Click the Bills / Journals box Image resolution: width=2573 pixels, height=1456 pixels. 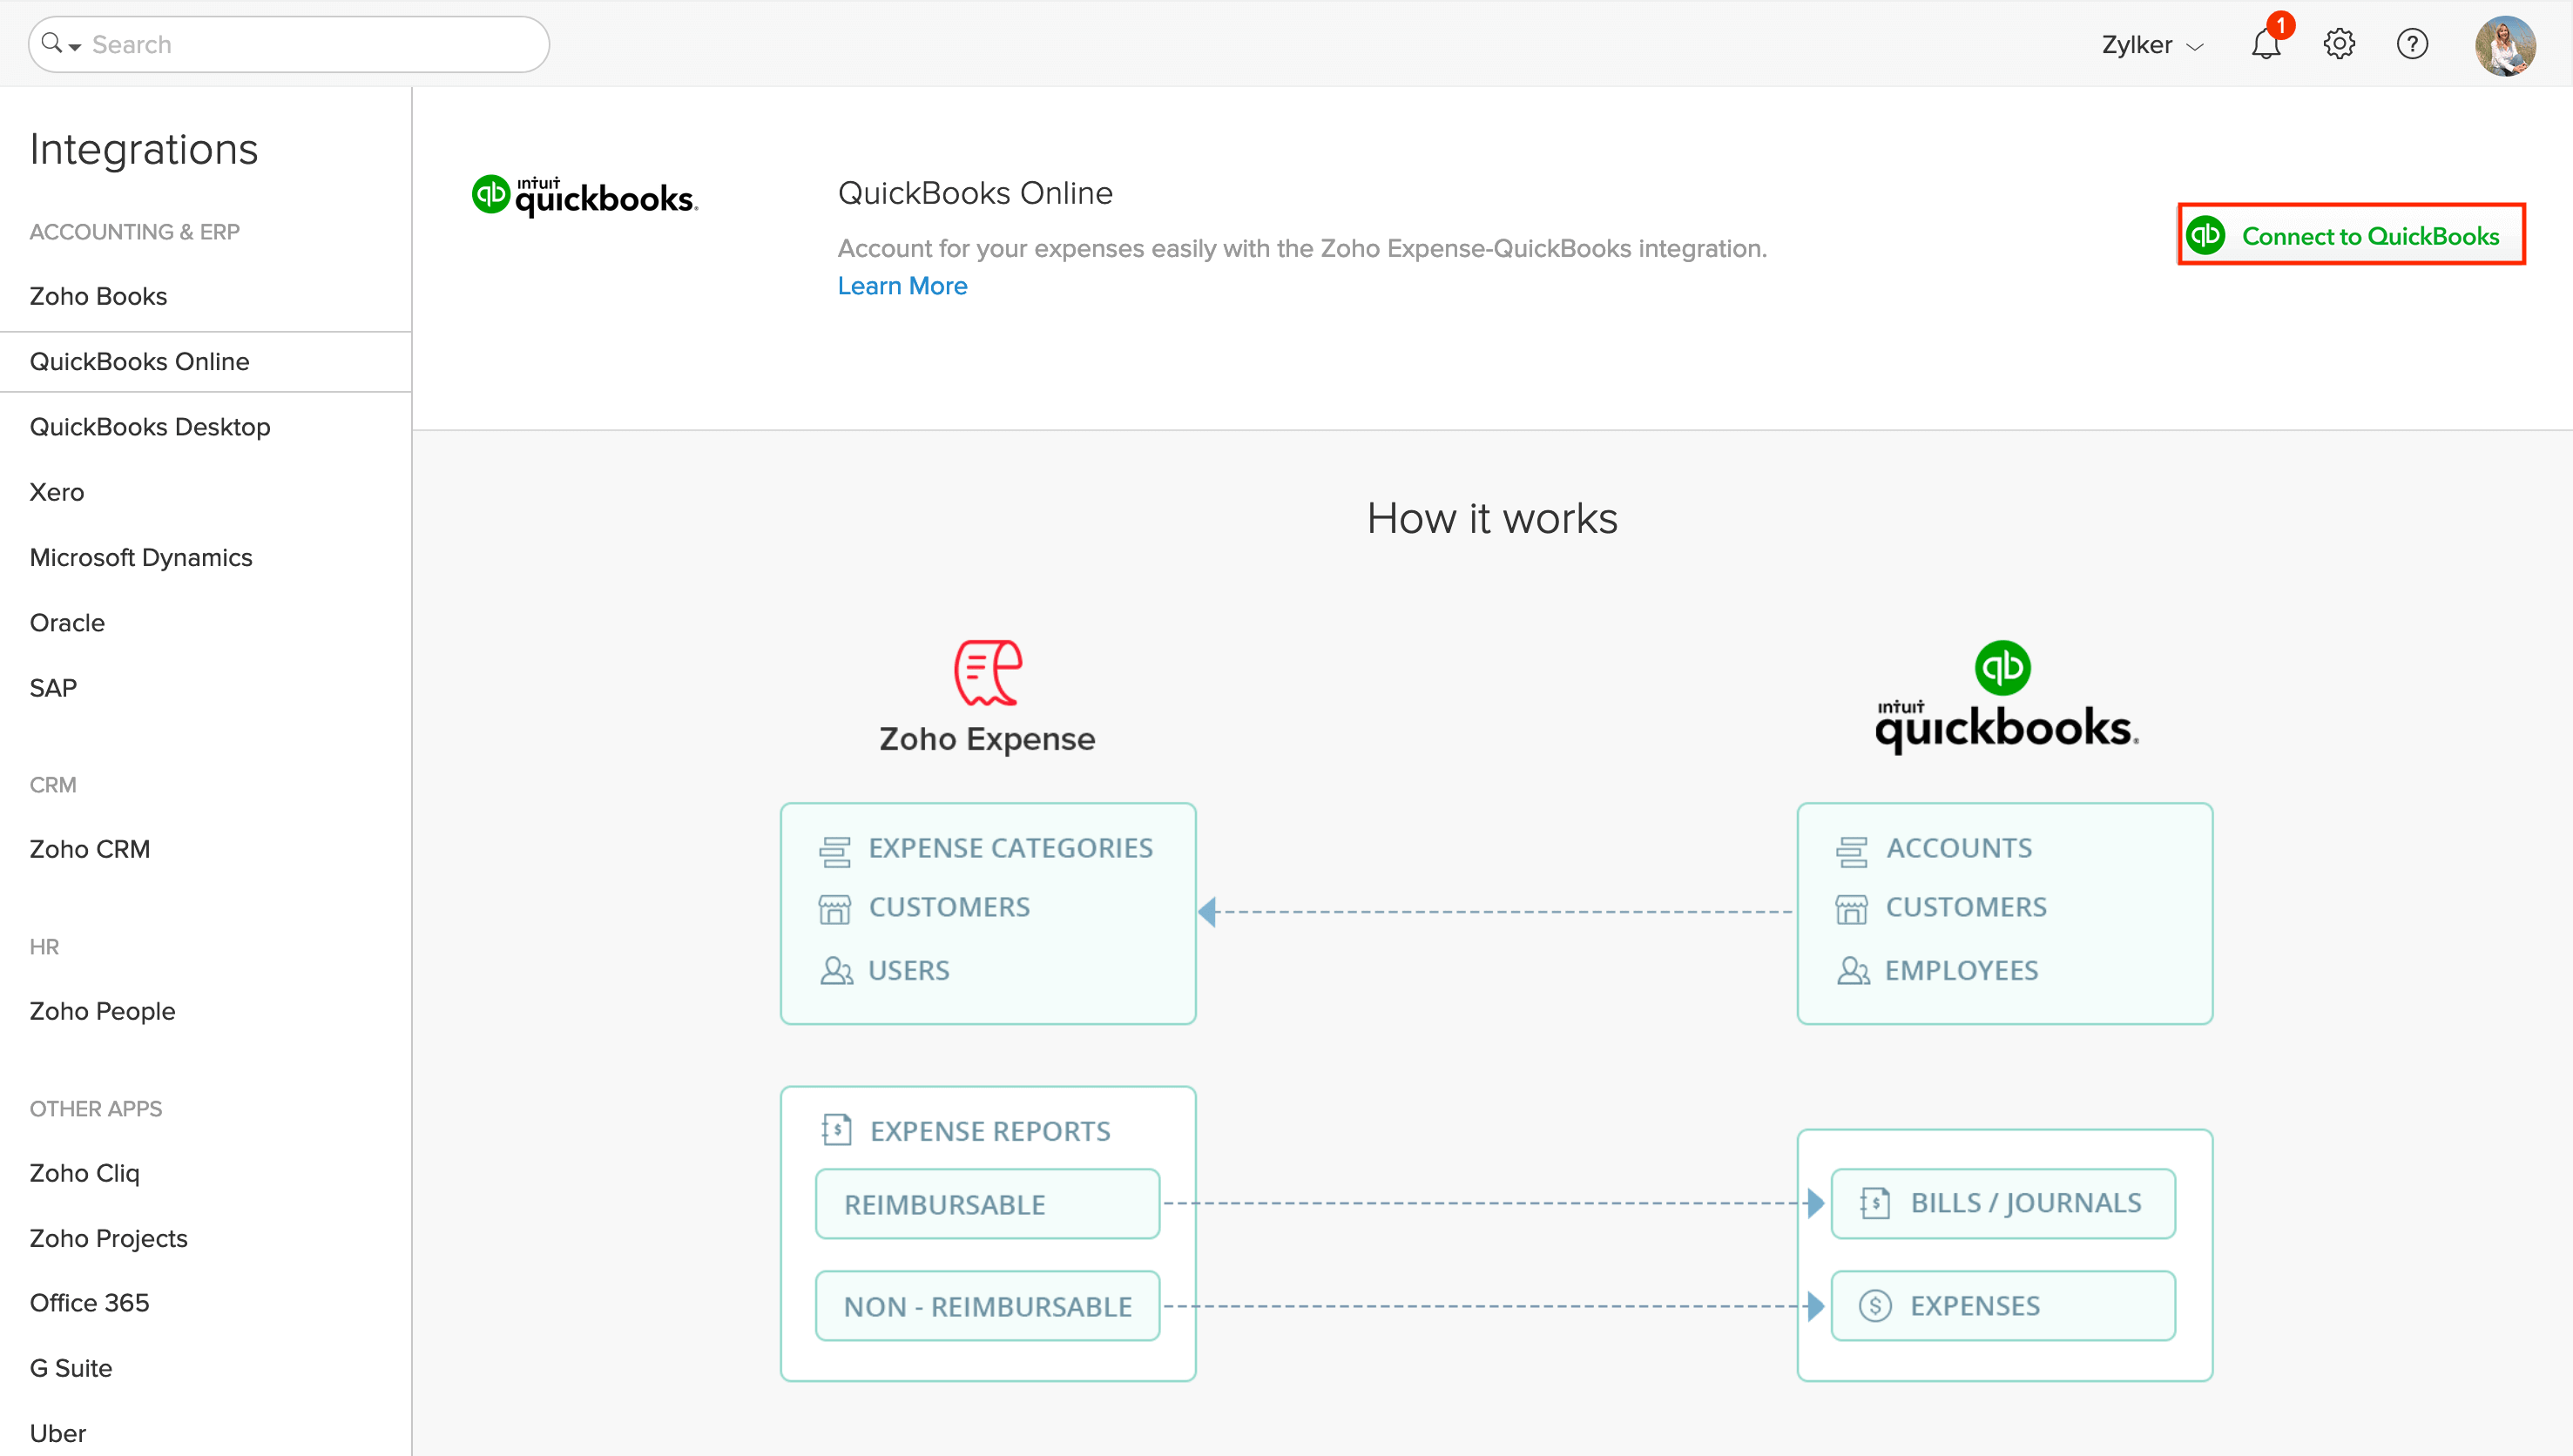2003,1203
